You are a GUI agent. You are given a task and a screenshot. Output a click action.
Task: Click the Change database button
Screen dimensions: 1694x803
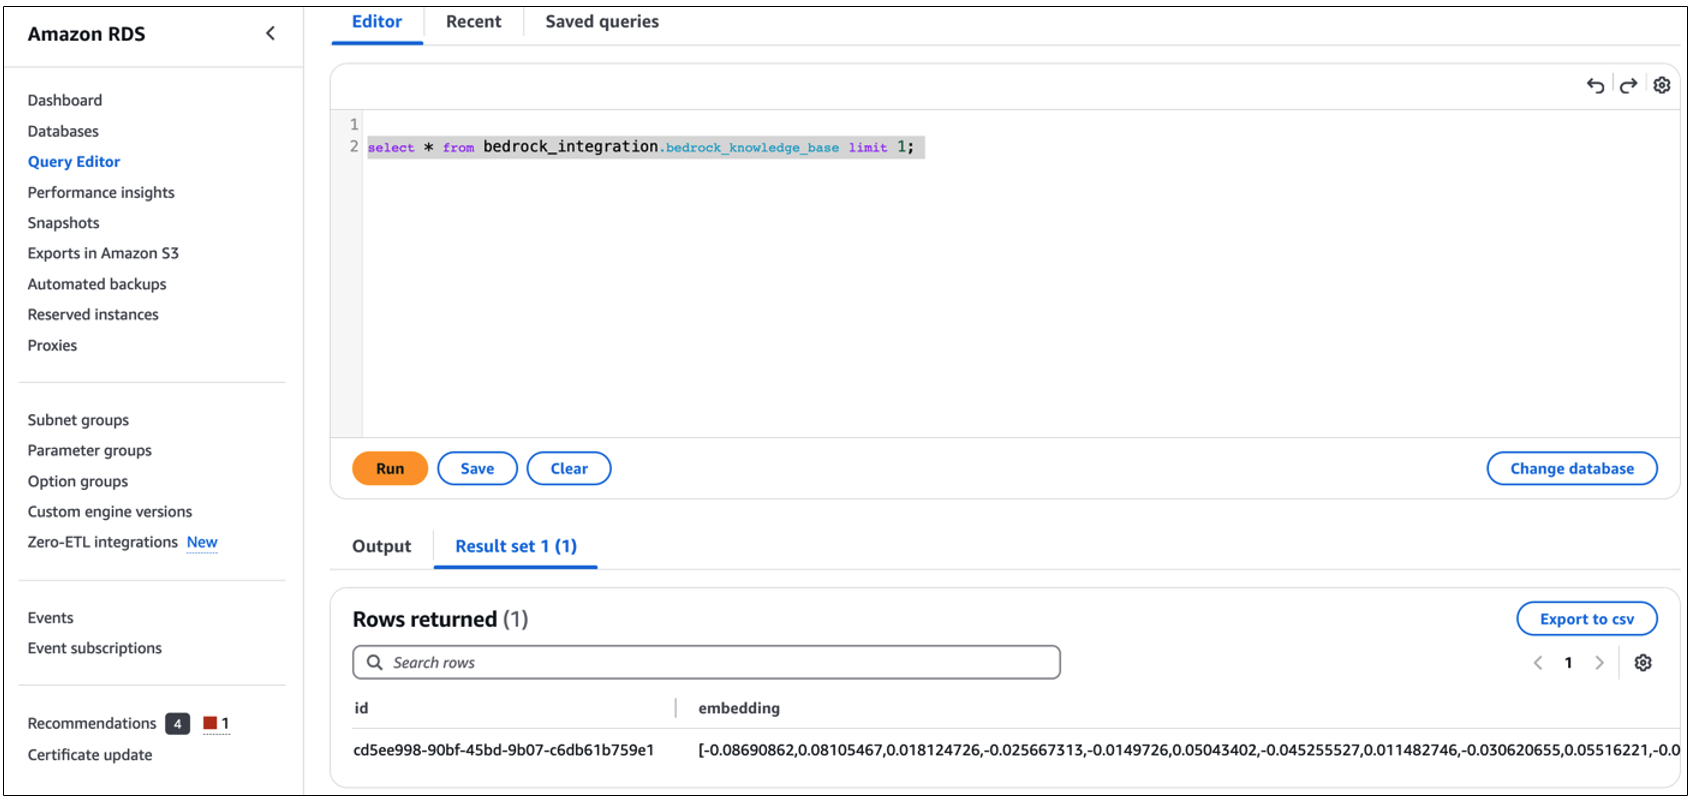tap(1572, 469)
